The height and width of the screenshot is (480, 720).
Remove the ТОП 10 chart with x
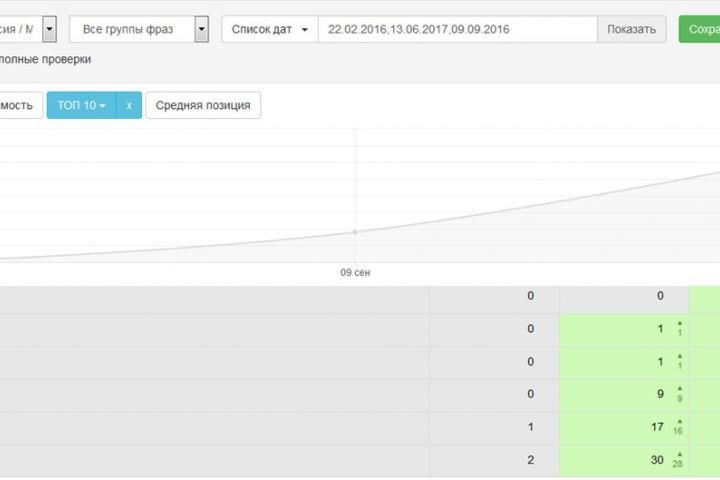[x=129, y=105]
